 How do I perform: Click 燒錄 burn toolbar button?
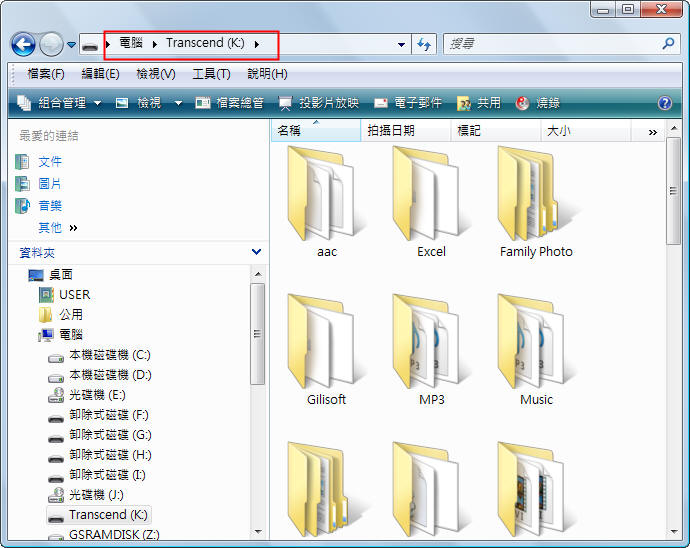coord(538,103)
